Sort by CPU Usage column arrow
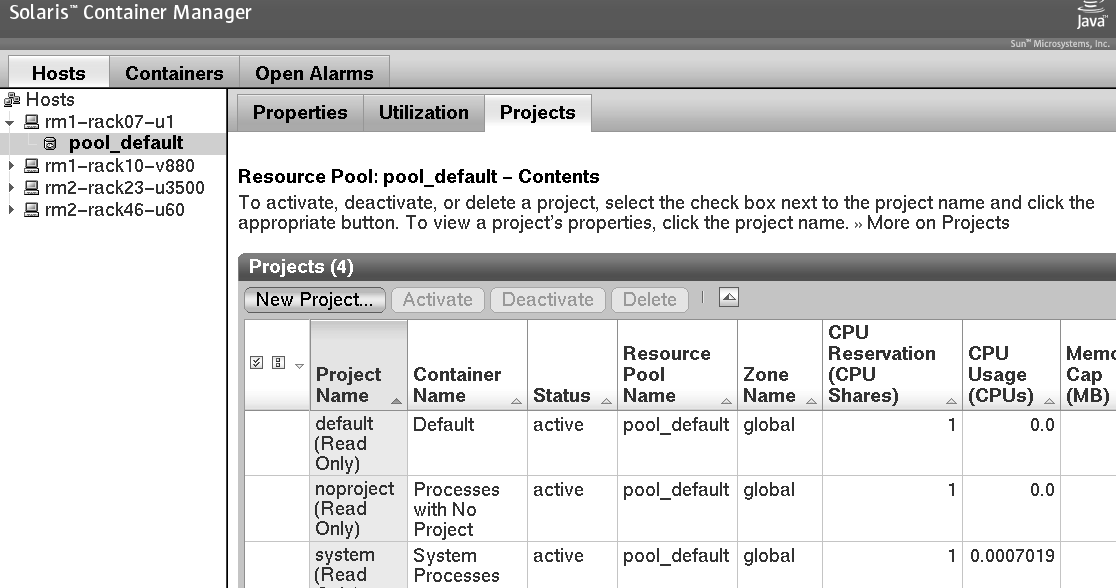 click(1049, 401)
